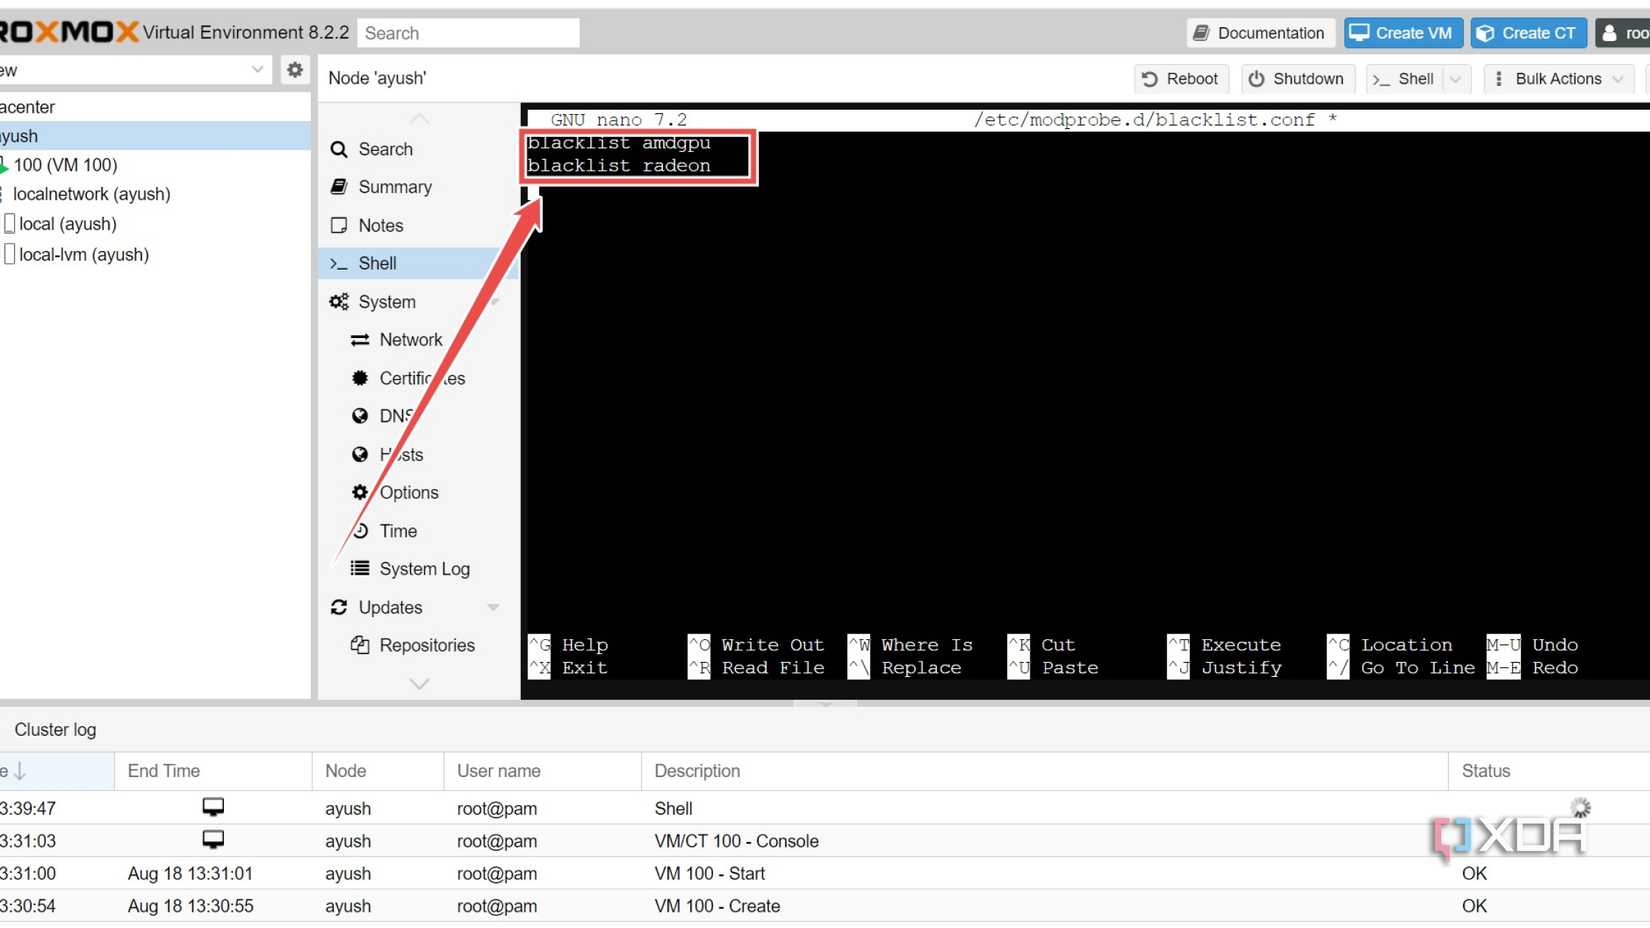Click the Shutdown button
The image size is (1650, 928).
(1297, 79)
